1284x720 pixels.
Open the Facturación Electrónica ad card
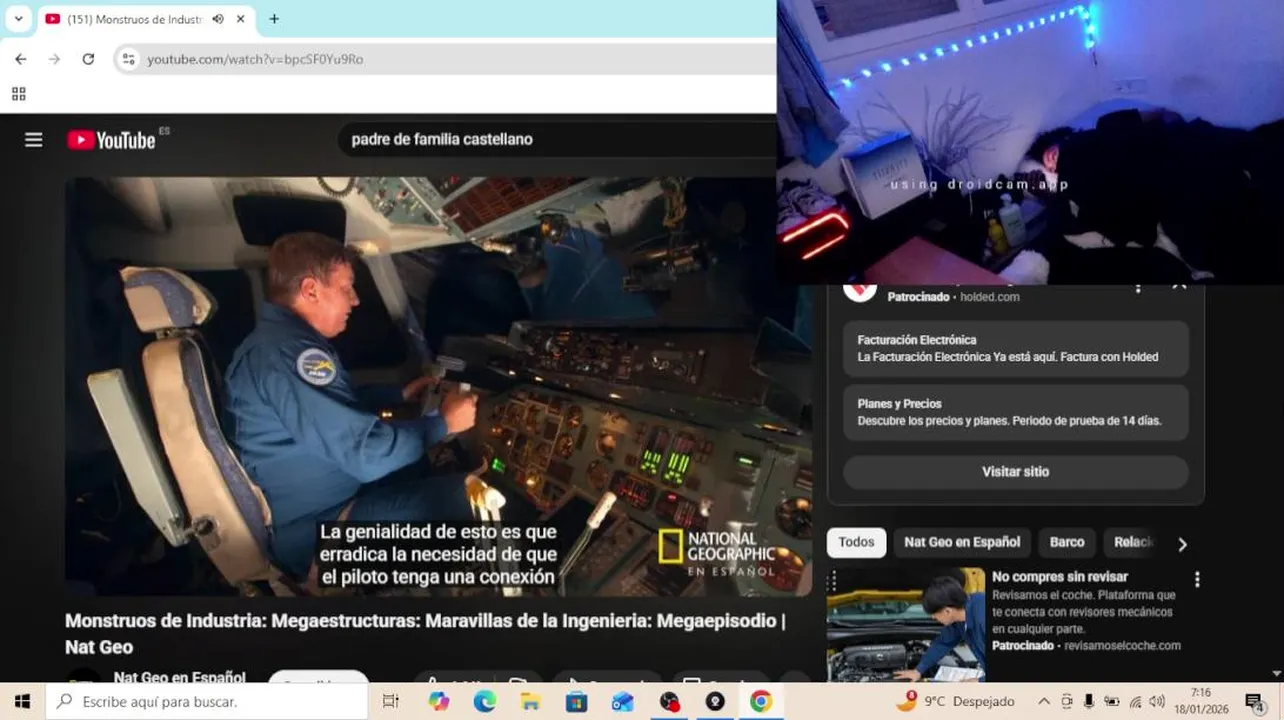1016,348
